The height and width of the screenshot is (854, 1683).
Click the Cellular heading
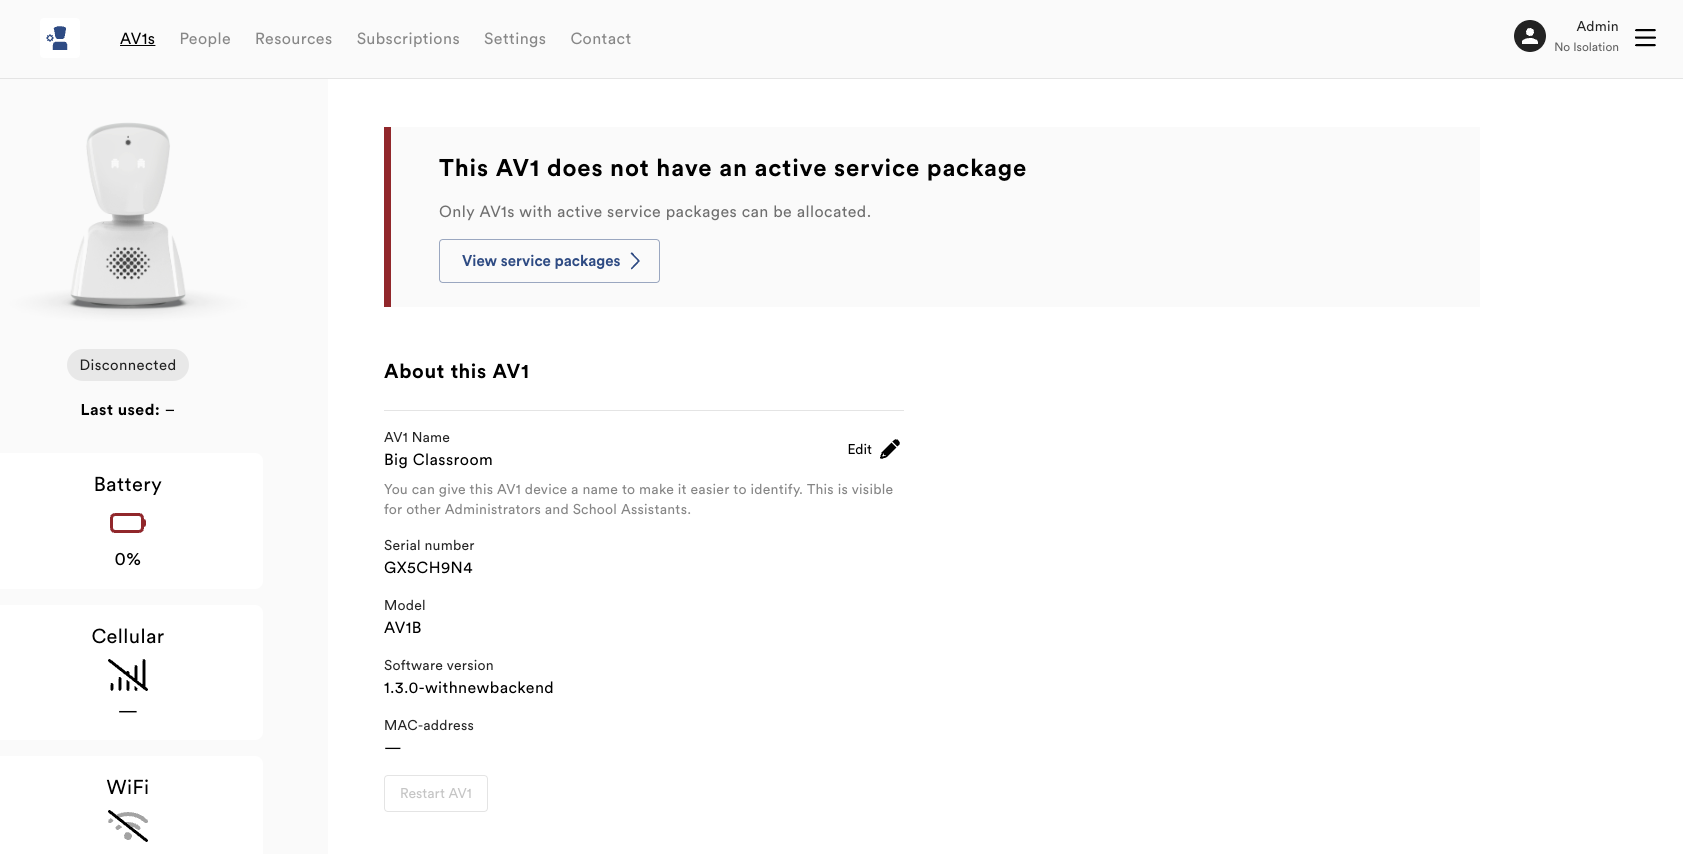tap(128, 637)
